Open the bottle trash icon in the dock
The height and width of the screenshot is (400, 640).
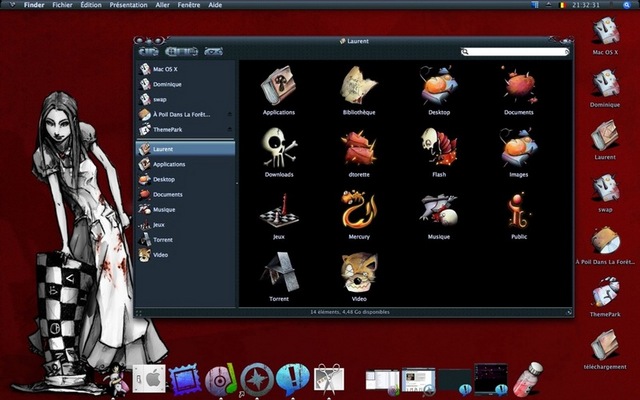527,380
